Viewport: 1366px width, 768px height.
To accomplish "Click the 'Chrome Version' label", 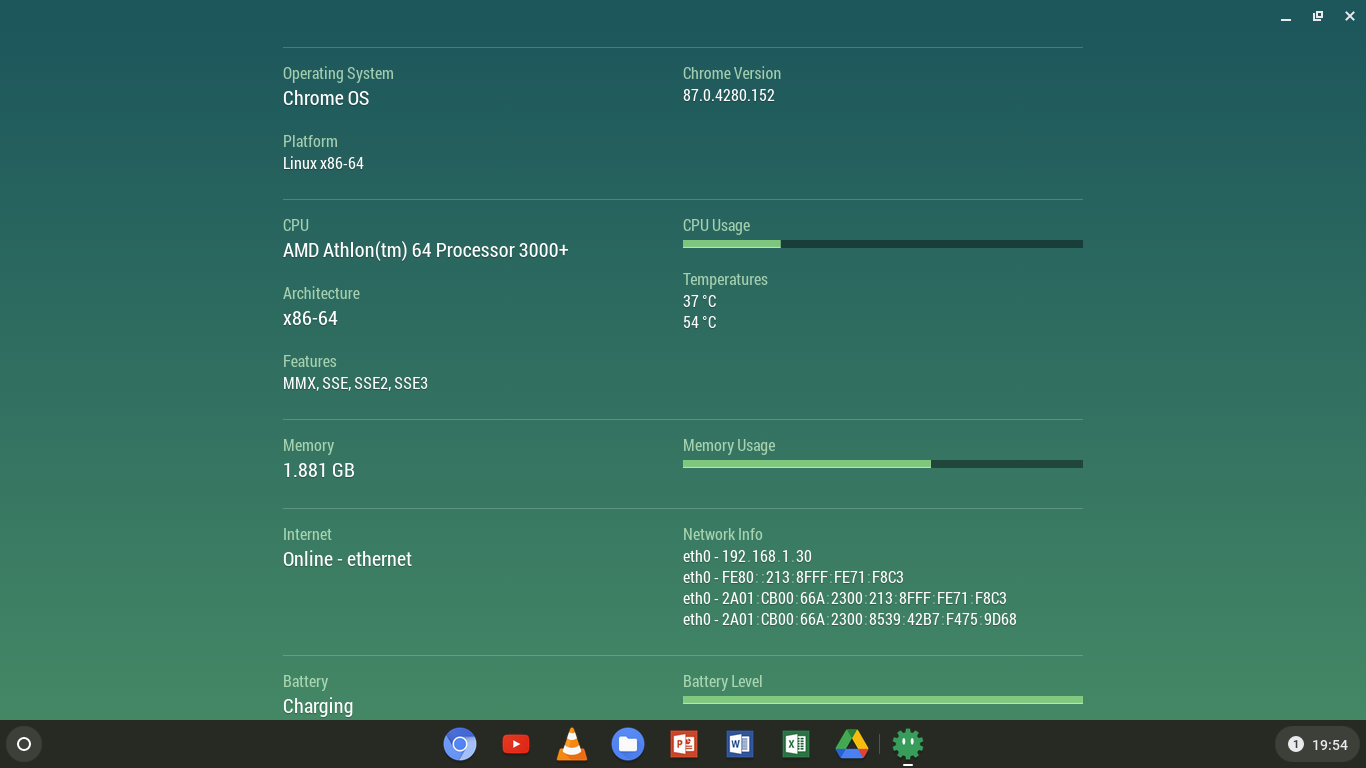I will (x=732, y=73).
